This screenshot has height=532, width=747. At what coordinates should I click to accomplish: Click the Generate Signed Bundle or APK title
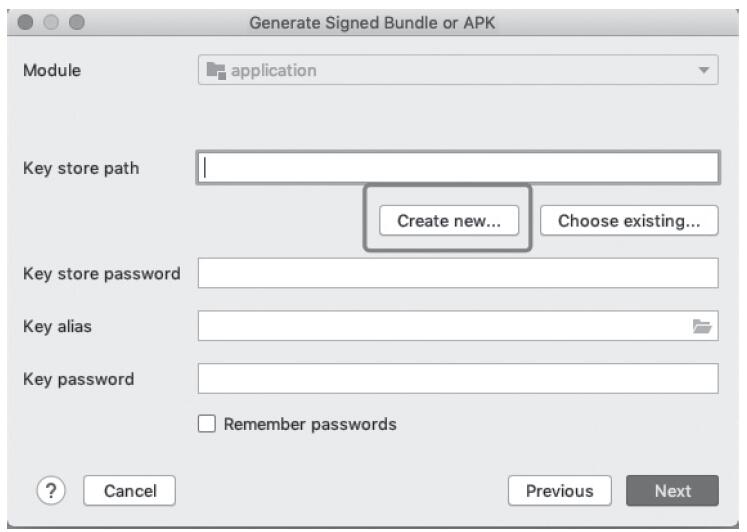[372, 23]
